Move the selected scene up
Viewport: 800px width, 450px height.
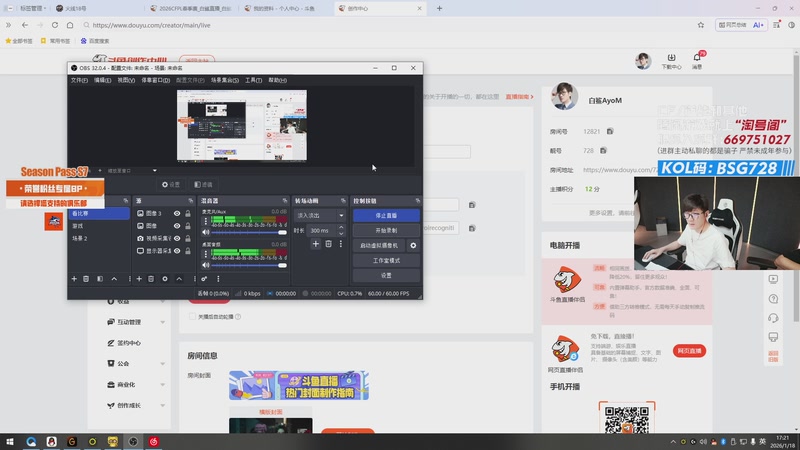[x=114, y=279]
